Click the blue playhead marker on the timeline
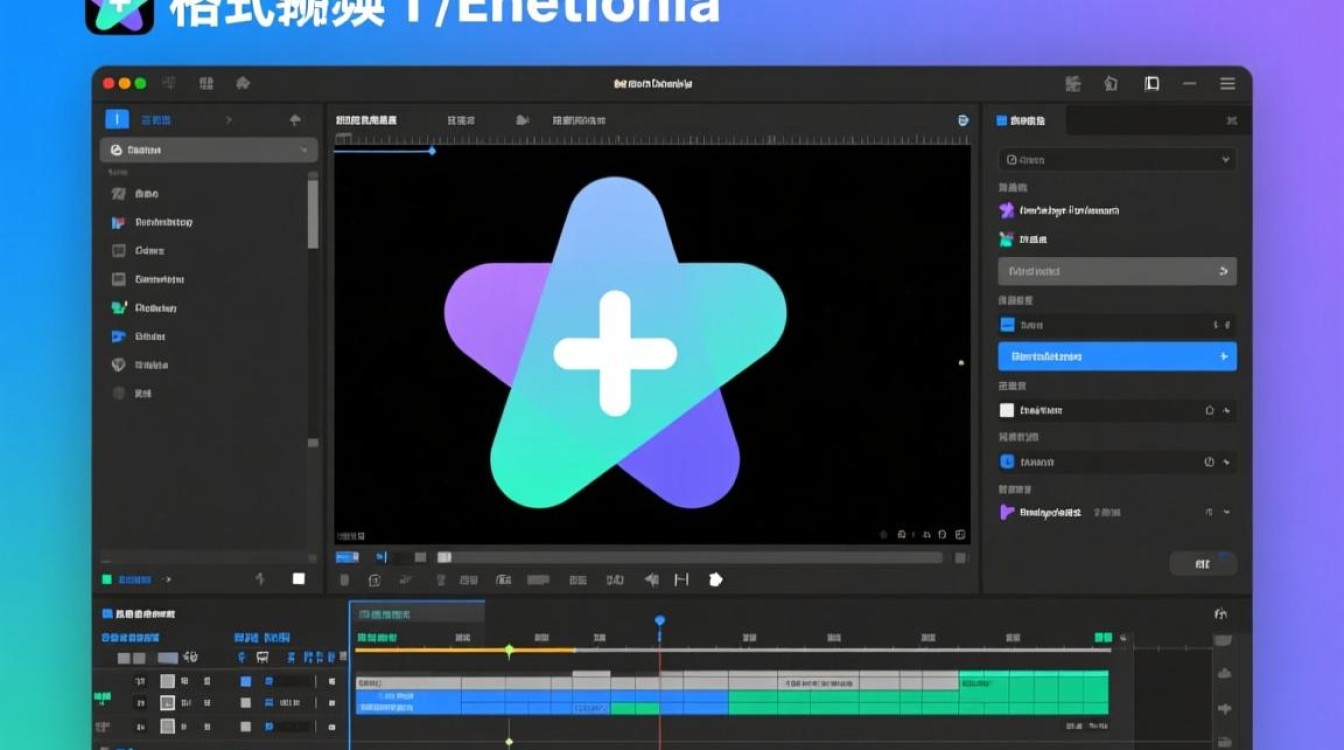The width and height of the screenshot is (1344, 750). (x=659, y=621)
